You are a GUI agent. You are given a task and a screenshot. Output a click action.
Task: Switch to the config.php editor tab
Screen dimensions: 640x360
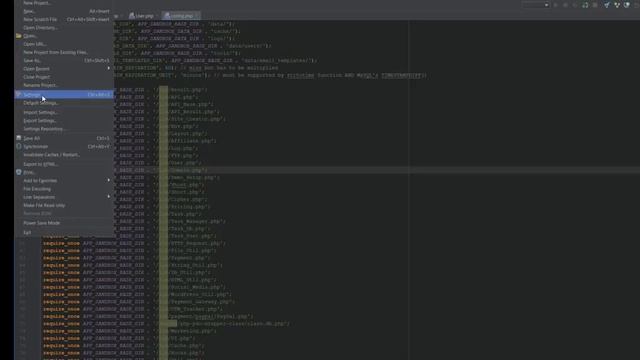(x=180, y=16)
